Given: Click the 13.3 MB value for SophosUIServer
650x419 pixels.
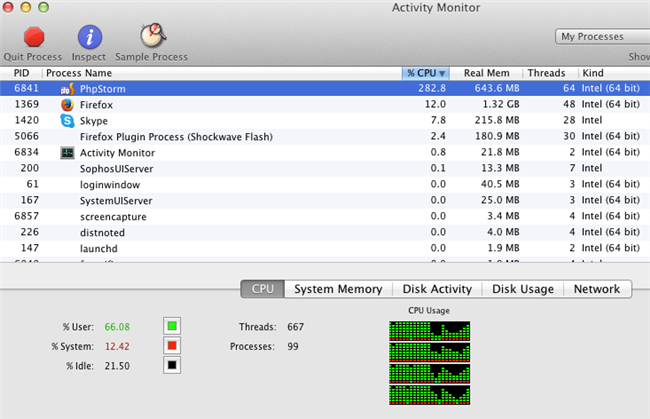Looking at the screenshot, I should click(500, 168).
